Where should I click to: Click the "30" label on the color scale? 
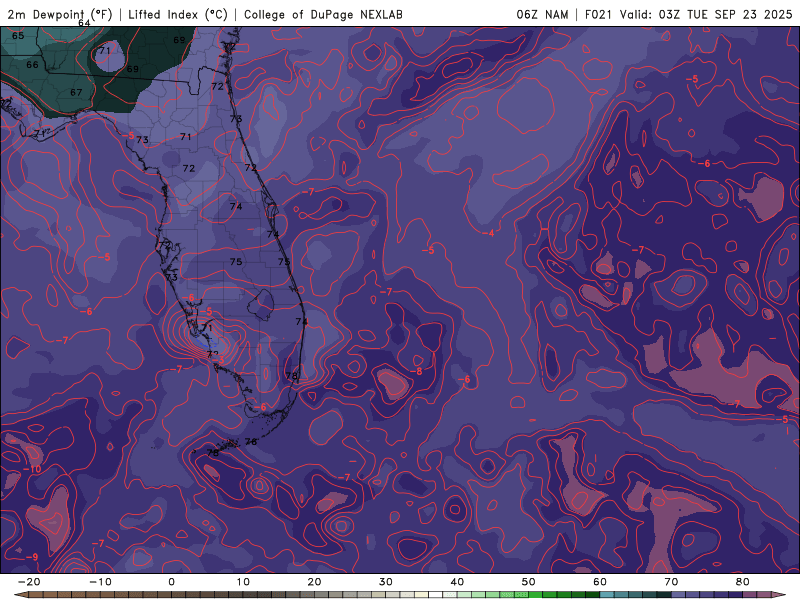point(386,582)
